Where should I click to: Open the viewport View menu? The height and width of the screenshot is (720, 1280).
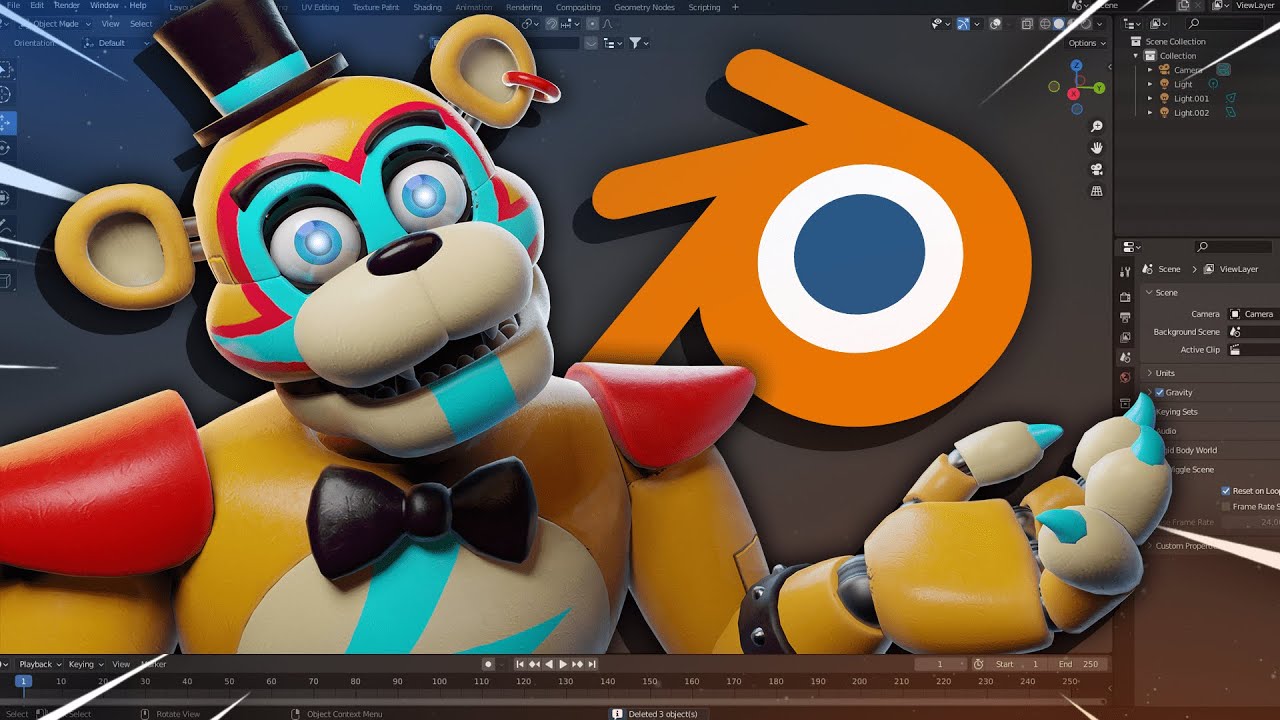click(110, 24)
